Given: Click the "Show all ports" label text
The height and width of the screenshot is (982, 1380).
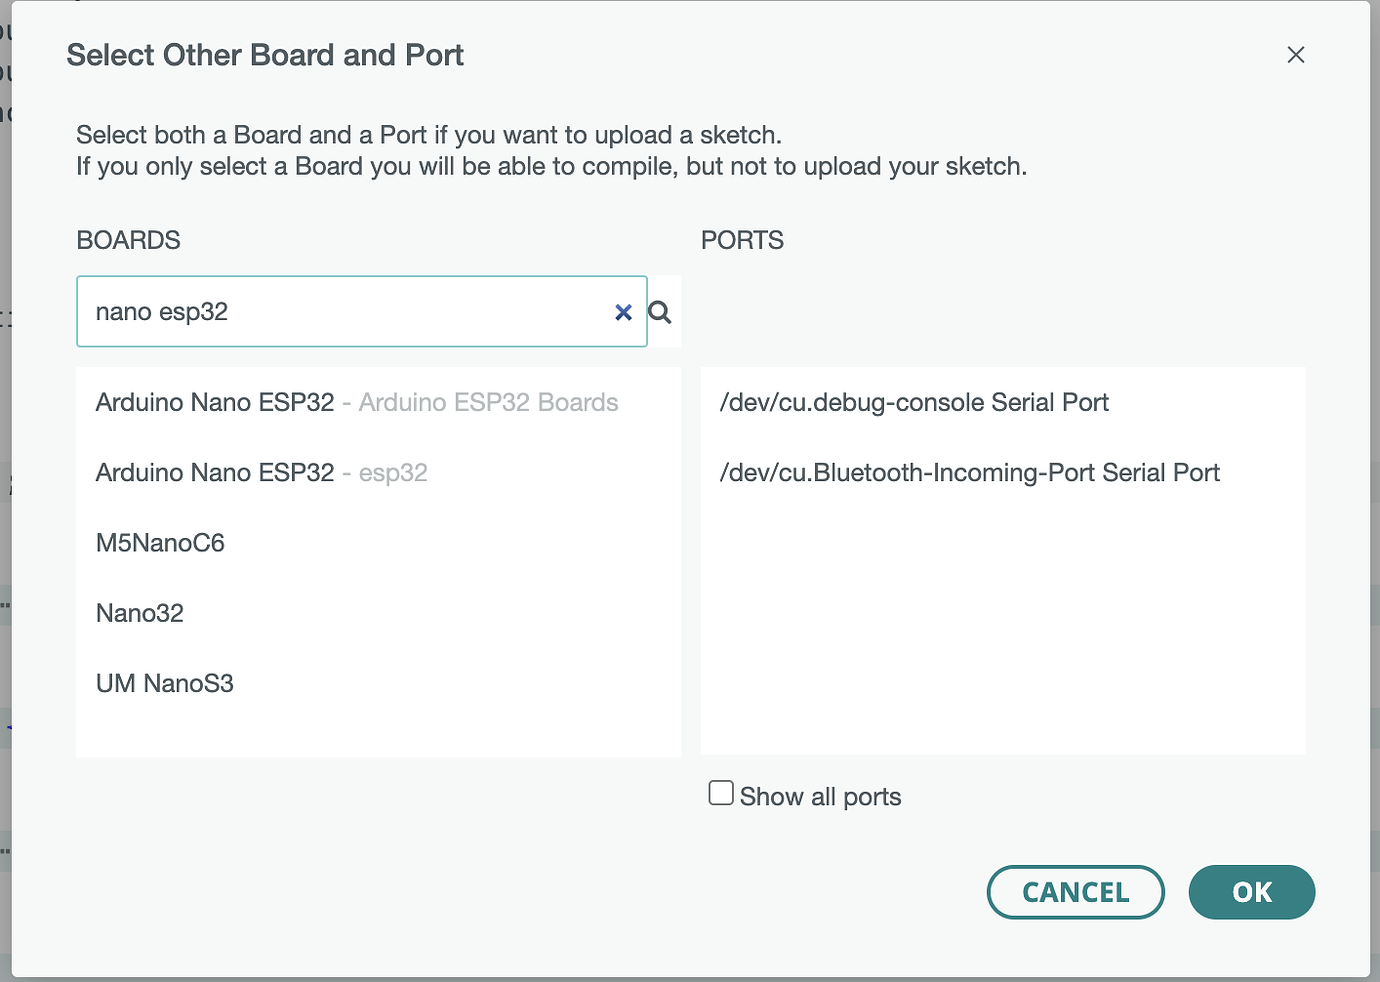Looking at the screenshot, I should [x=819, y=795].
